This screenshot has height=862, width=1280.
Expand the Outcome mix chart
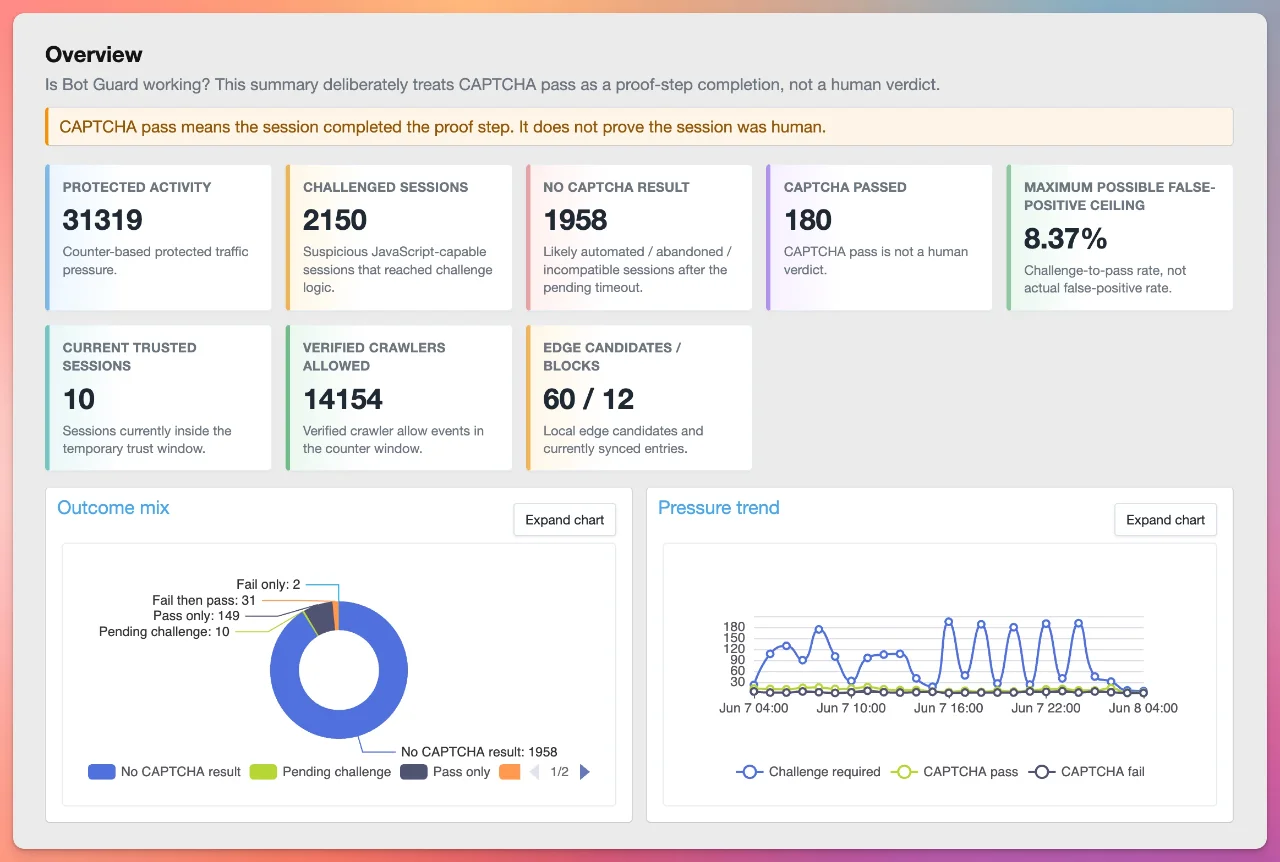pyautogui.click(x=565, y=520)
